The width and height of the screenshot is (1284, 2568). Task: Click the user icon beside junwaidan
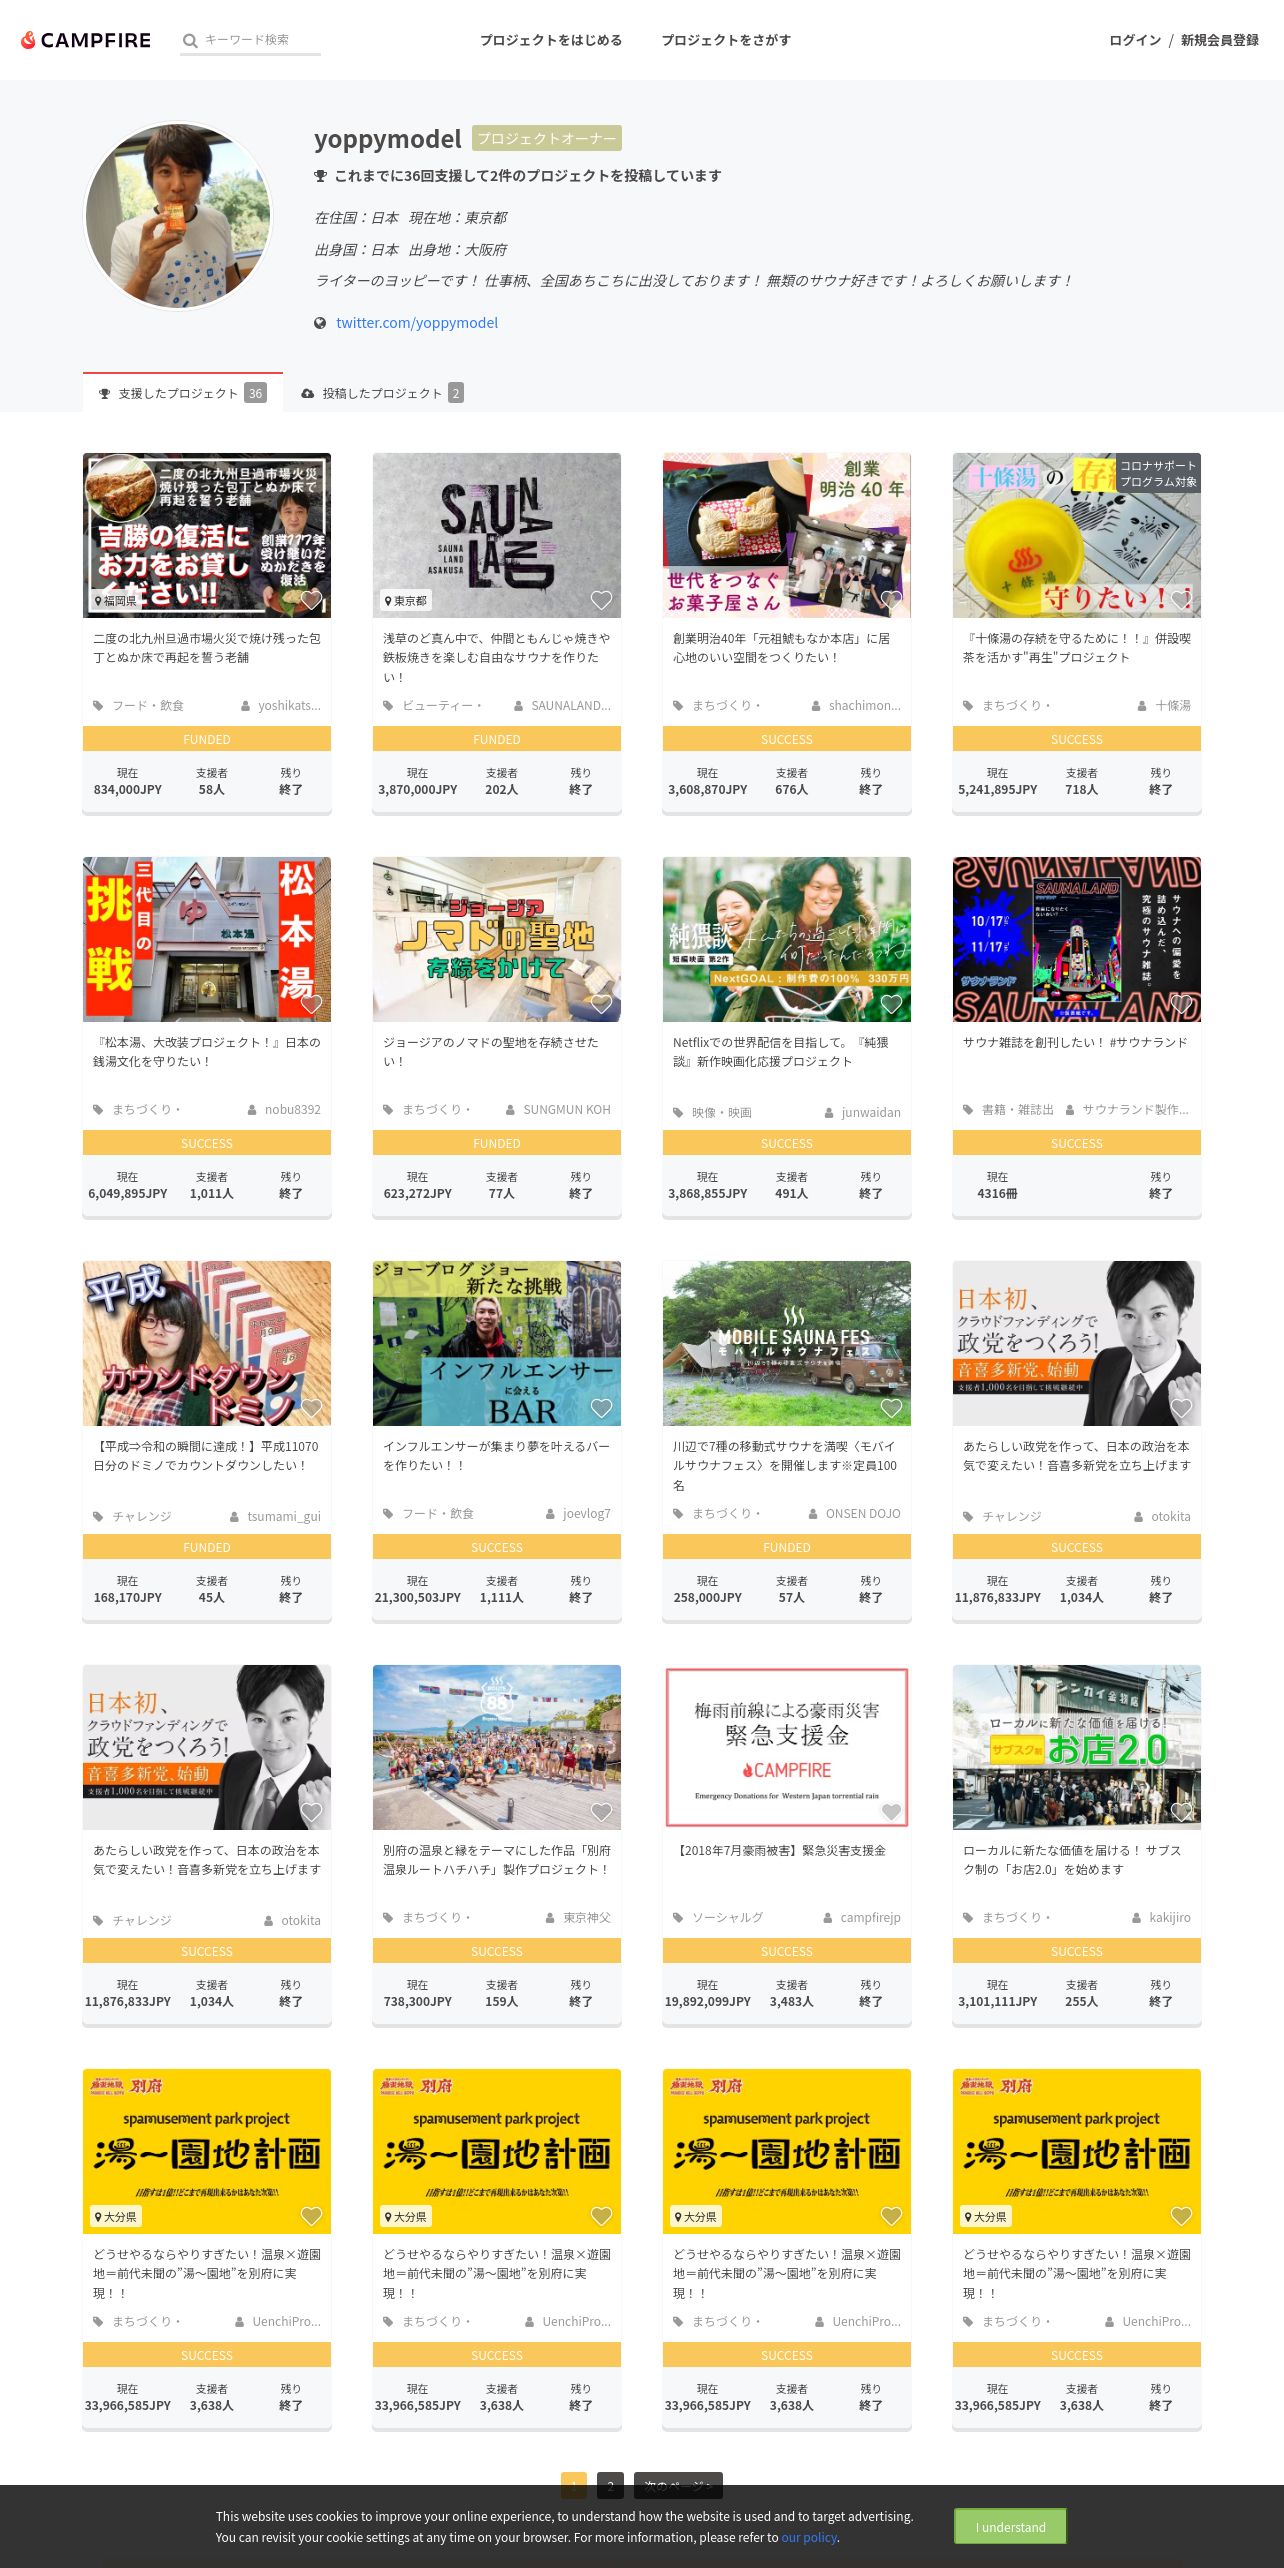point(829,1113)
